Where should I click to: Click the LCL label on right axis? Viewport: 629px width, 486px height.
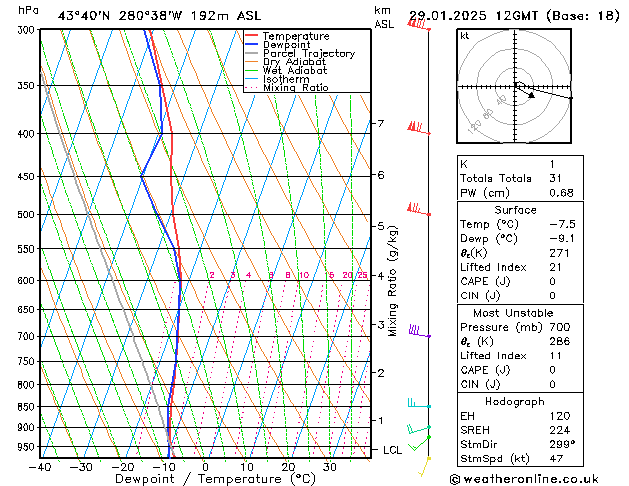coord(394,450)
